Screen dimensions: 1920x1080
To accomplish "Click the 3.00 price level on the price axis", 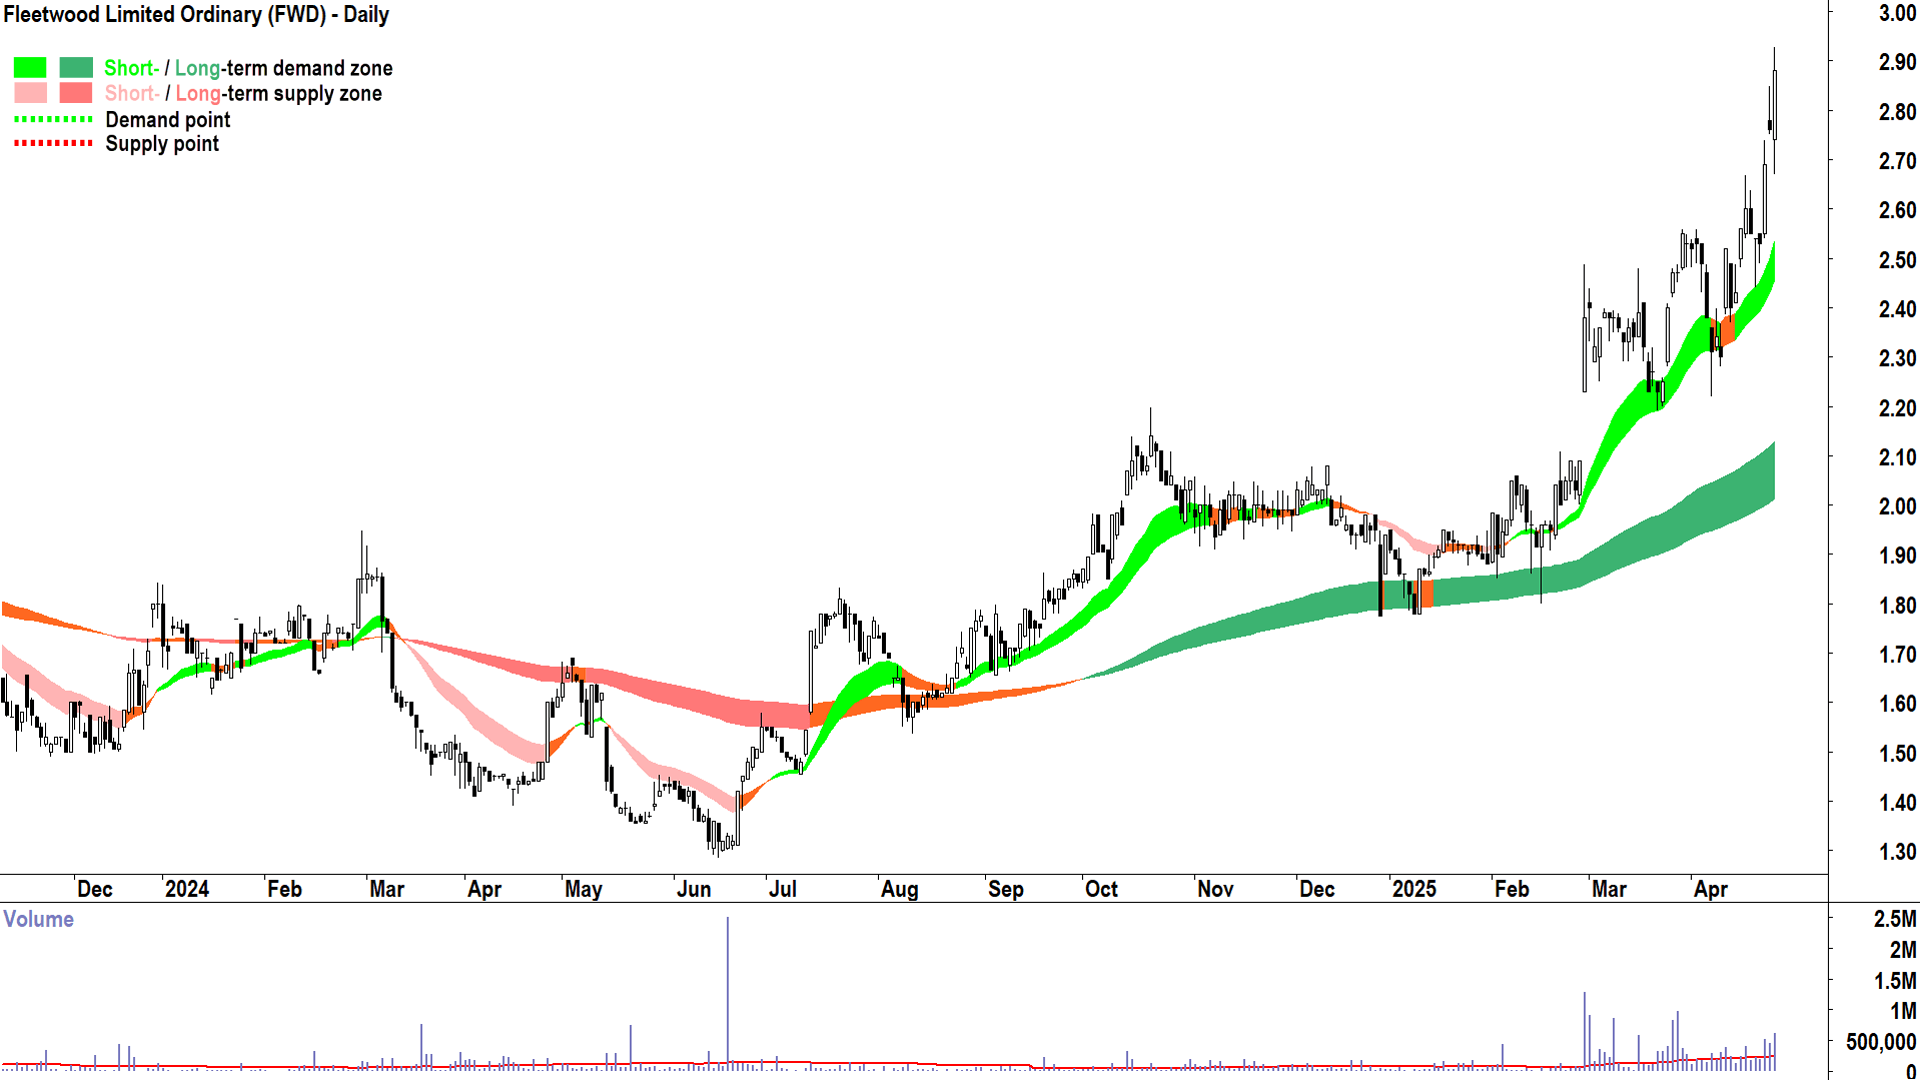I will pos(1896,13).
